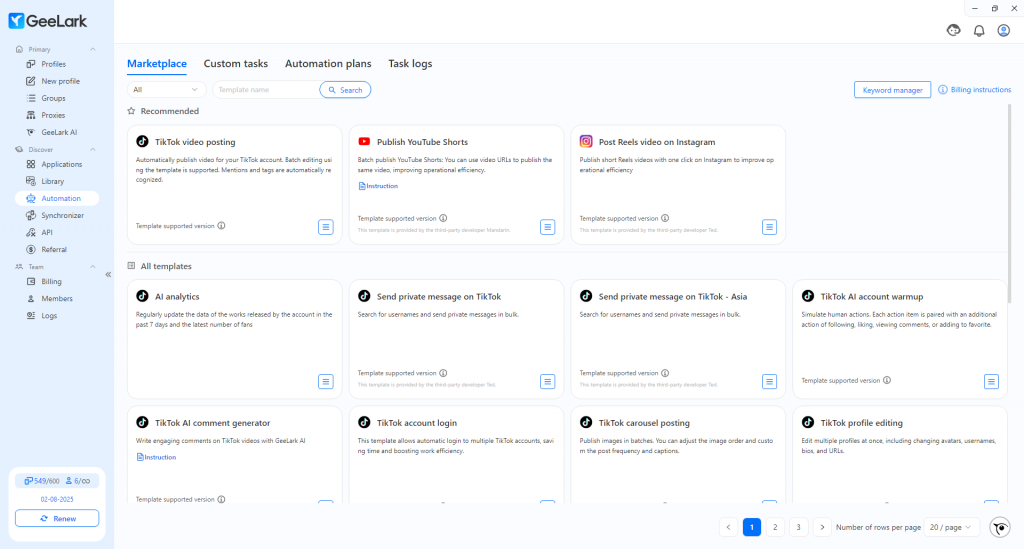Image resolution: width=1024 pixels, height=549 pixels.
Task: Open details icon for Post Reels video on Instagram
Action: click(x=769, y=227)
